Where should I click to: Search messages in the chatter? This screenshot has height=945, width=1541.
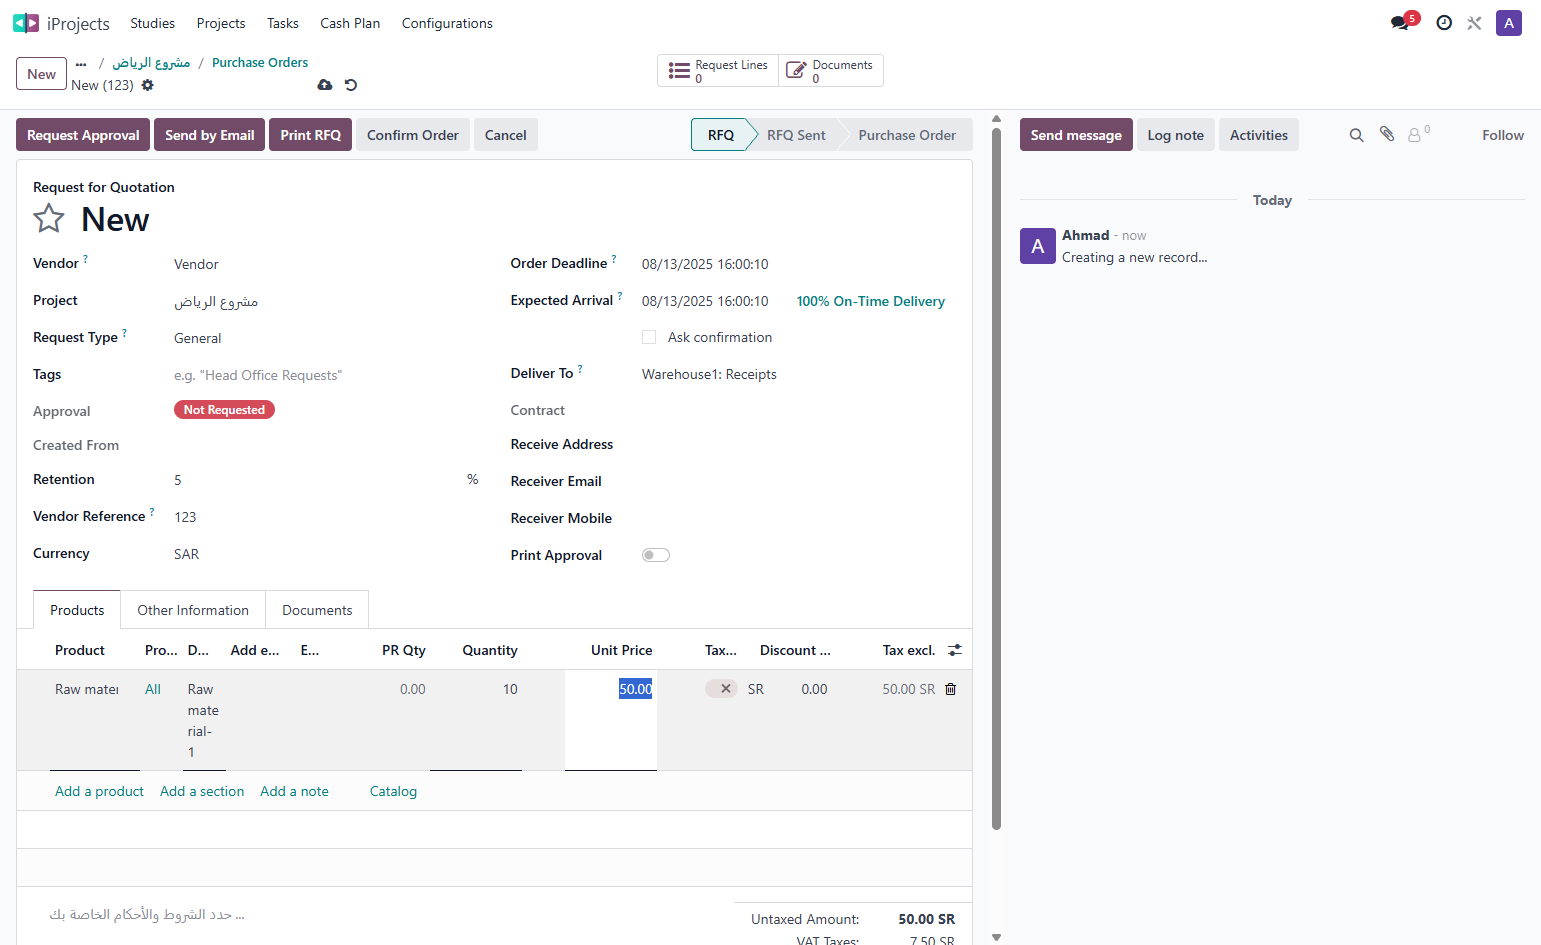click(1356, 135)
